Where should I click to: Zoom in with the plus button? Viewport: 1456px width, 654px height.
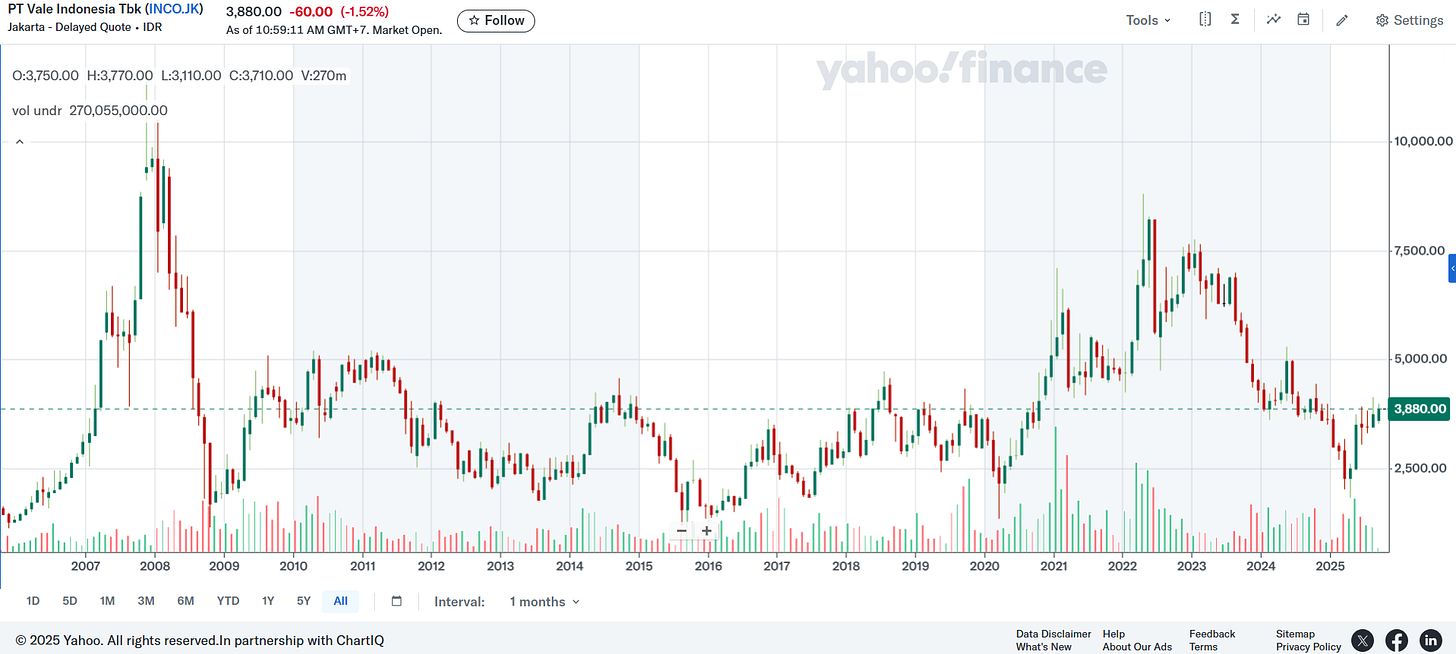pos(707,531)
